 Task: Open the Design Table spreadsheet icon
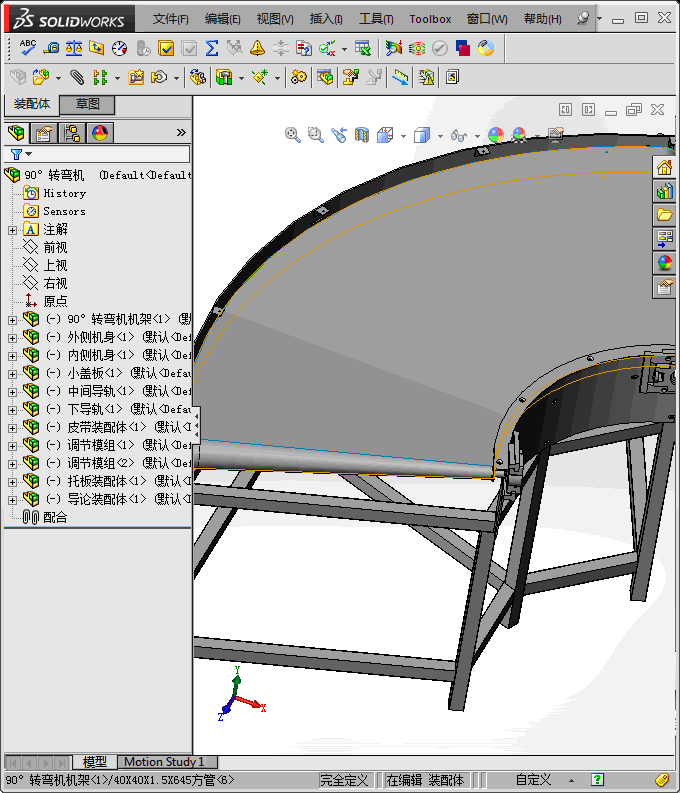point(362,48)
